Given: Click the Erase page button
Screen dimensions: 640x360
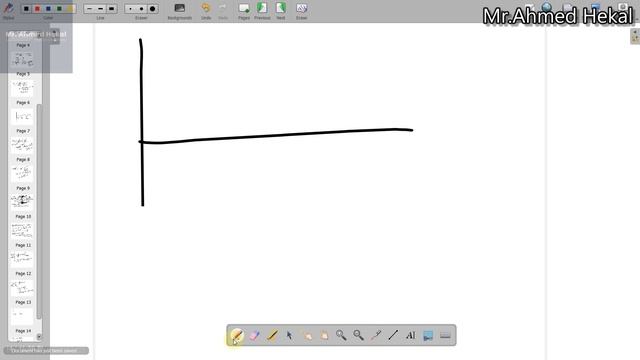Looking at the screenshot, I should click(302, 11).
